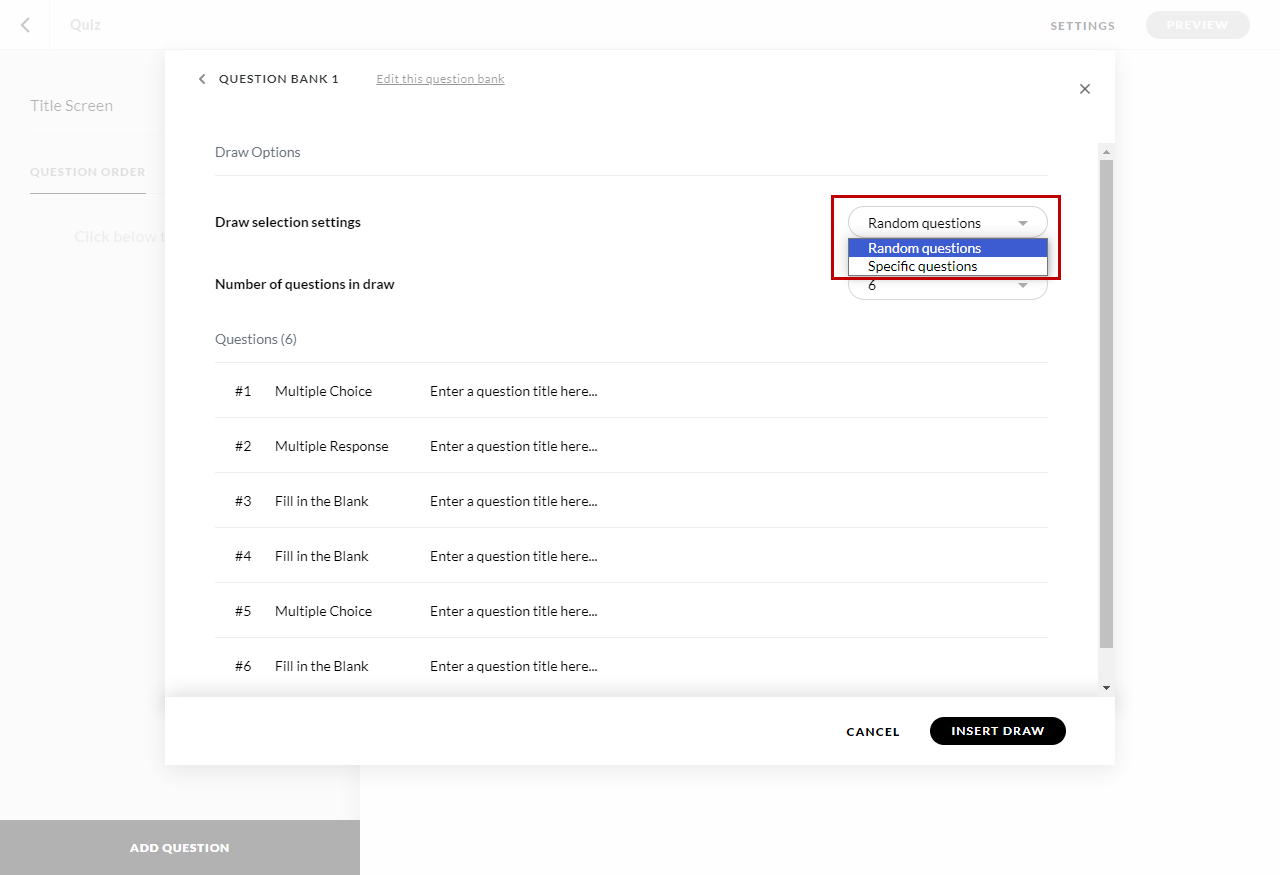Click the back chevron beside QUESTION BANK 1
This screenshot has width=1280, height=875.
[x=201, y=78]
